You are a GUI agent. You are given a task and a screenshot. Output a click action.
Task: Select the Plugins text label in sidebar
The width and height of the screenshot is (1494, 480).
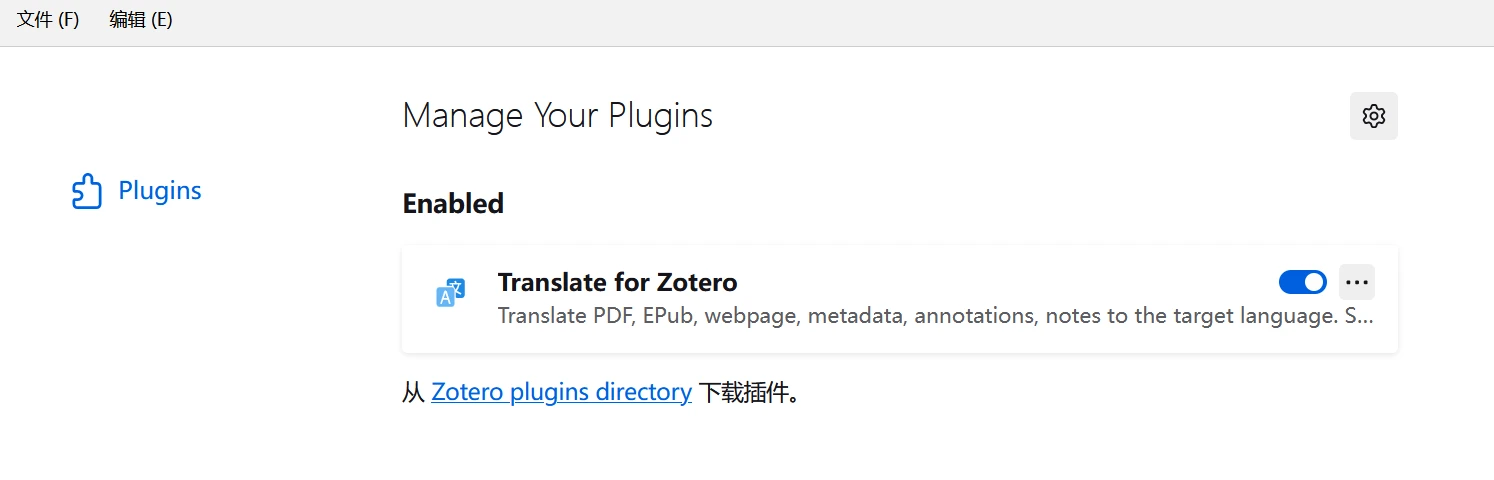pos(160,191)
